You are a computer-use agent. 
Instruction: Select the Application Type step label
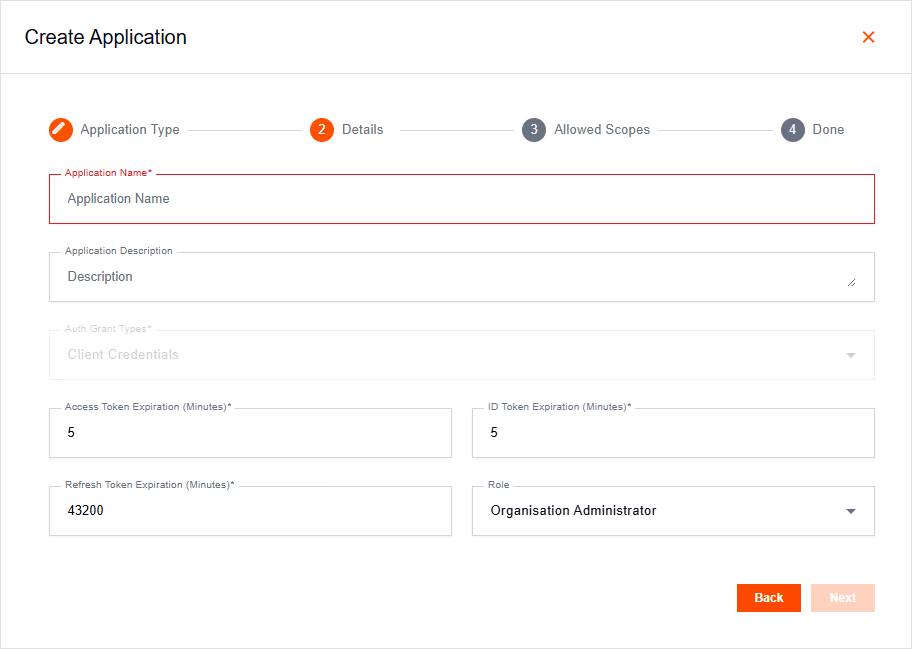(x=130, y=130)
